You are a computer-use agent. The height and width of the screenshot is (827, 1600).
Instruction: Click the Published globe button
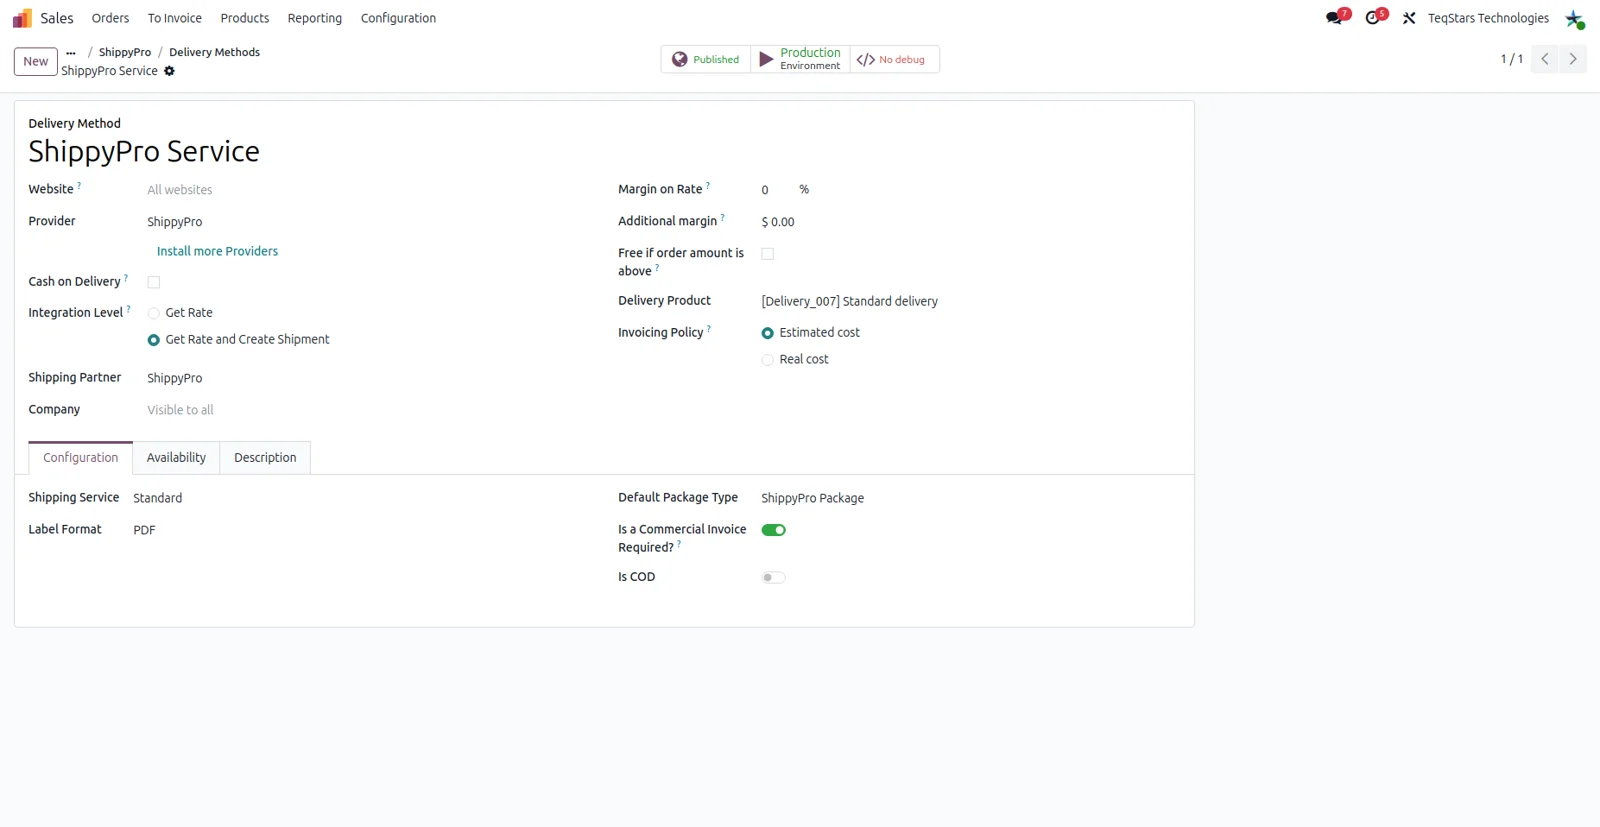(706, 59)
